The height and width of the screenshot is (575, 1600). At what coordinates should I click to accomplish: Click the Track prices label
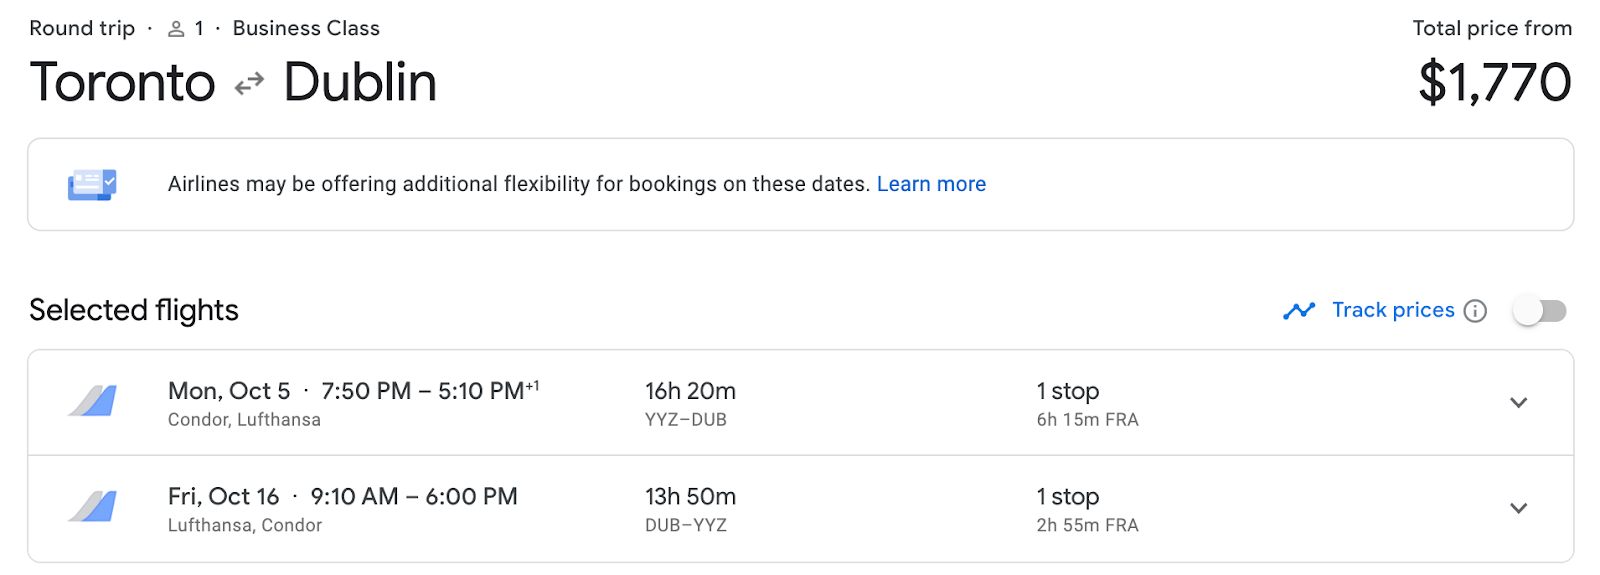1393,310
